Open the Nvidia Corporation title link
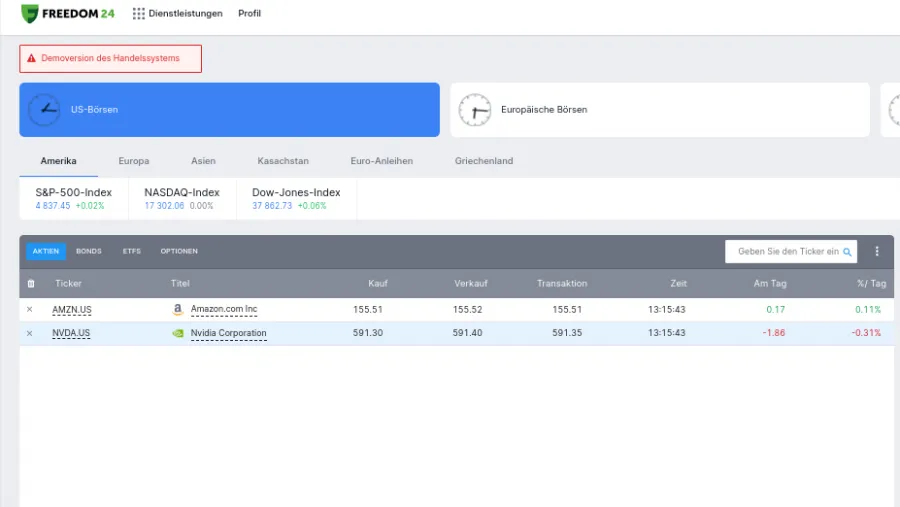The width and height of the screenshot is (900, 507). (228, 333)
